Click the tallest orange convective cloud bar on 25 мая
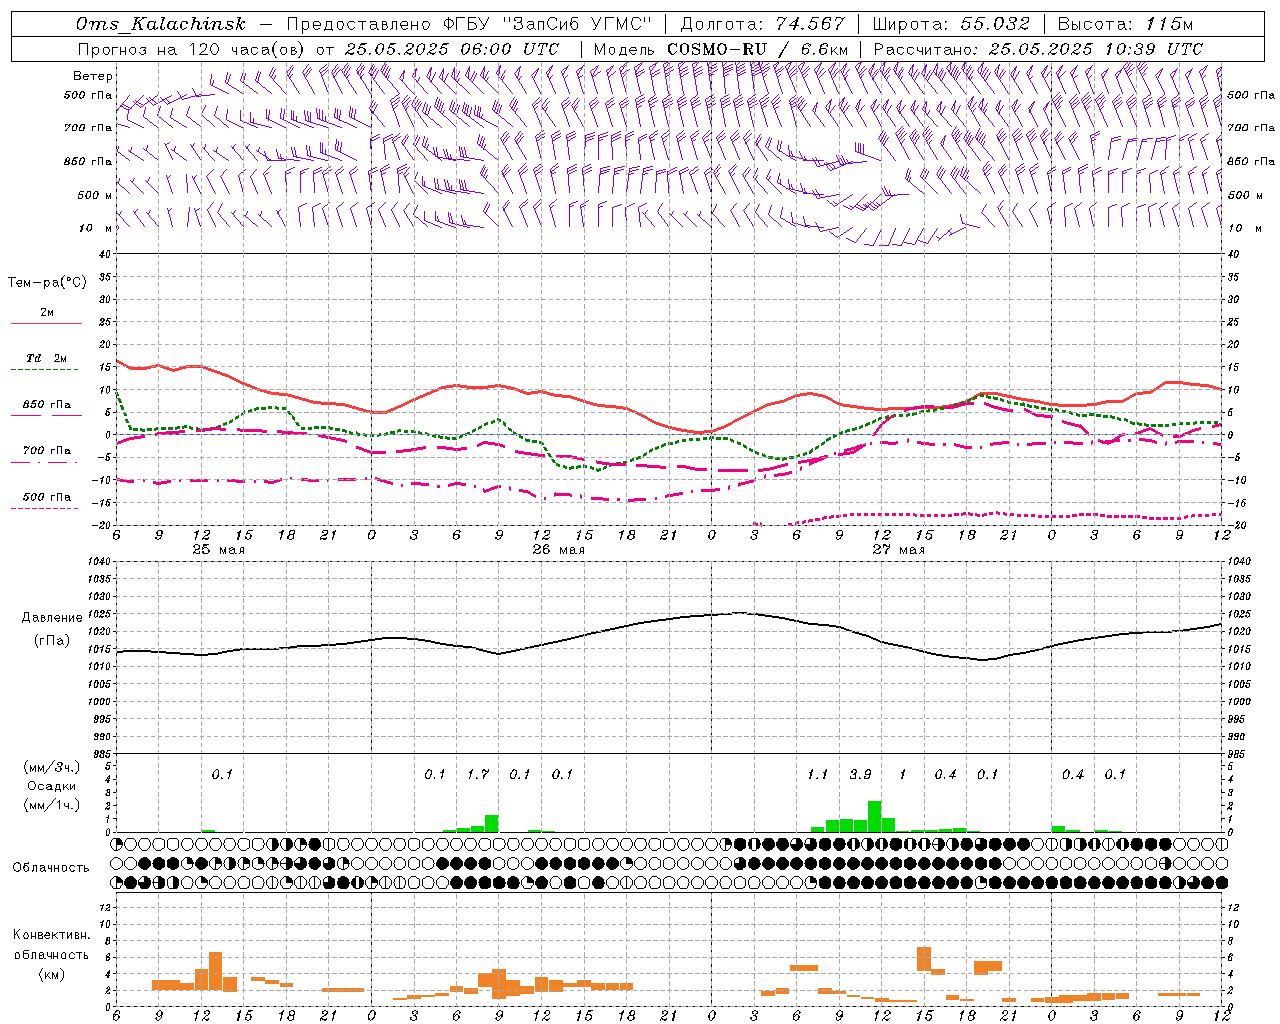The height and width of the screenshot is (1024, 1280). (x=216, y=971)
